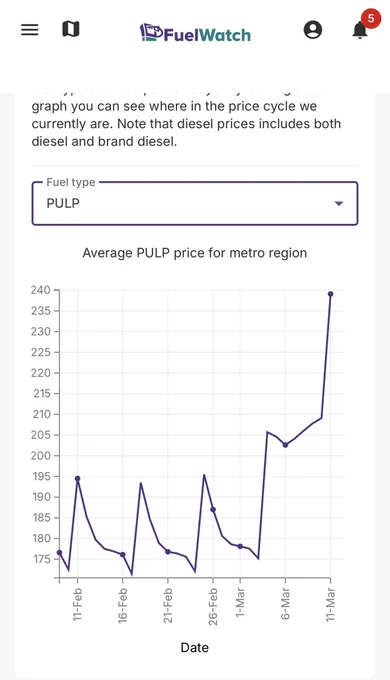Image resolution: width=390 pixels, height=680 pixels.
Task: Click the Fuel type field label
Action: click(x=71, y=182)
